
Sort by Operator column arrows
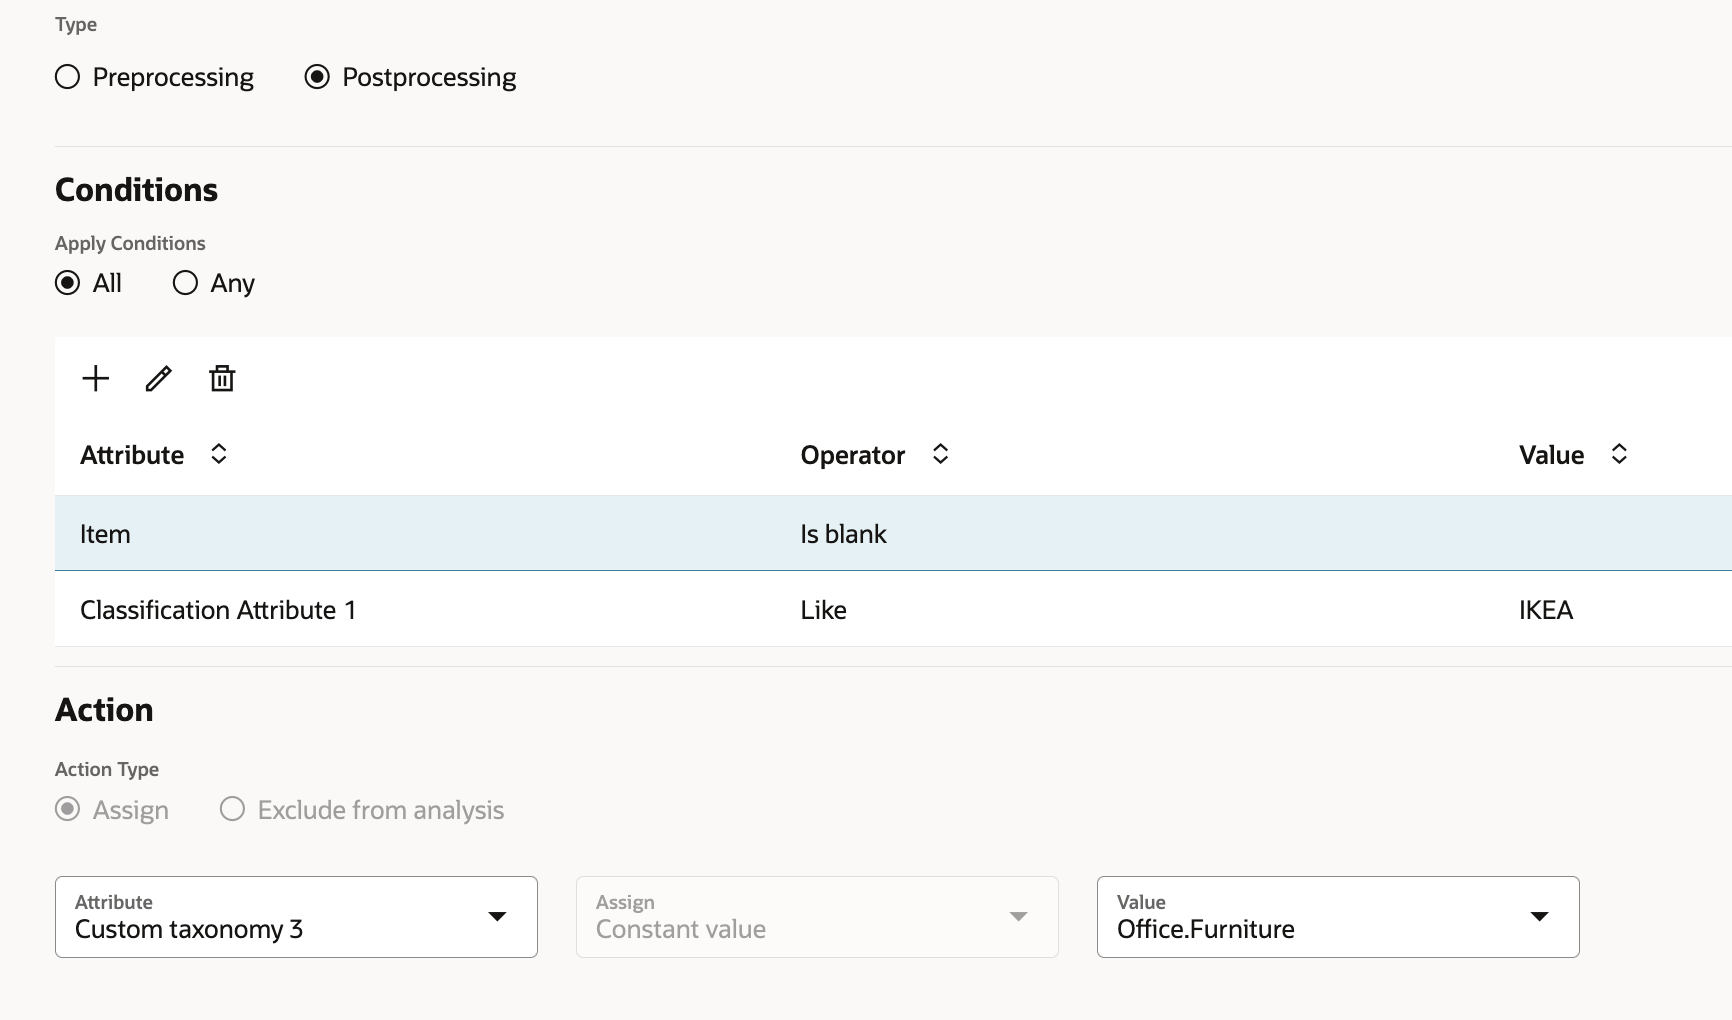940,454
